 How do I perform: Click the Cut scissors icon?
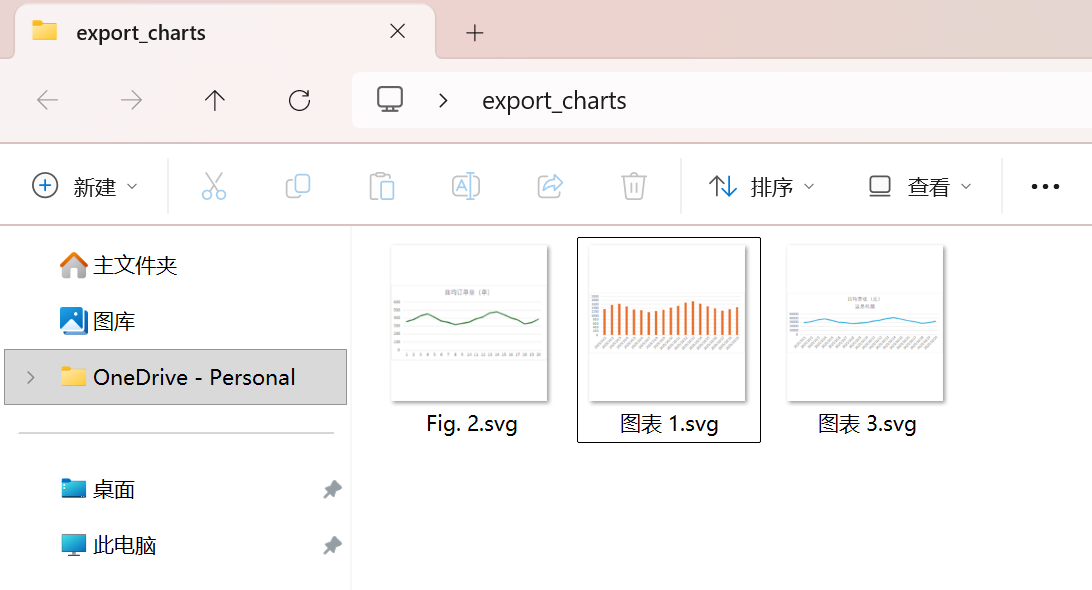click(214, 186)
